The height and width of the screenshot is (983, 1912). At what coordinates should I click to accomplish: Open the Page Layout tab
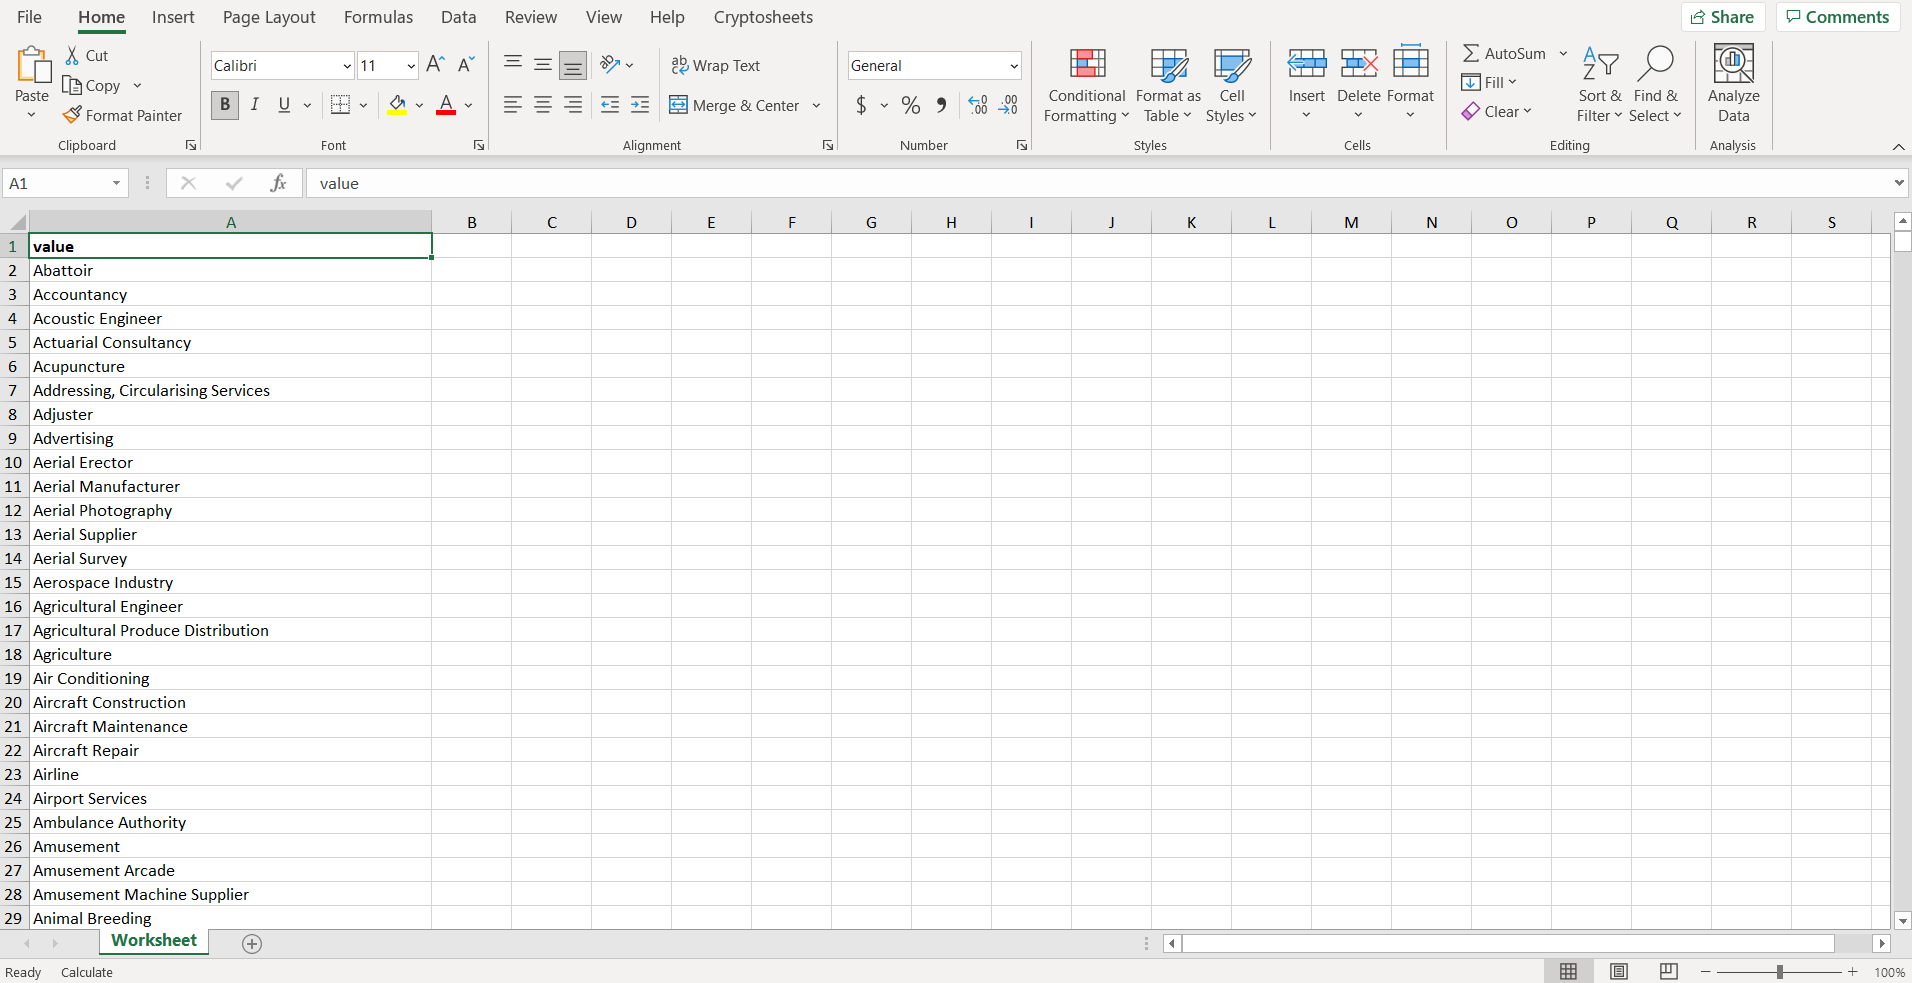(269, 17)
